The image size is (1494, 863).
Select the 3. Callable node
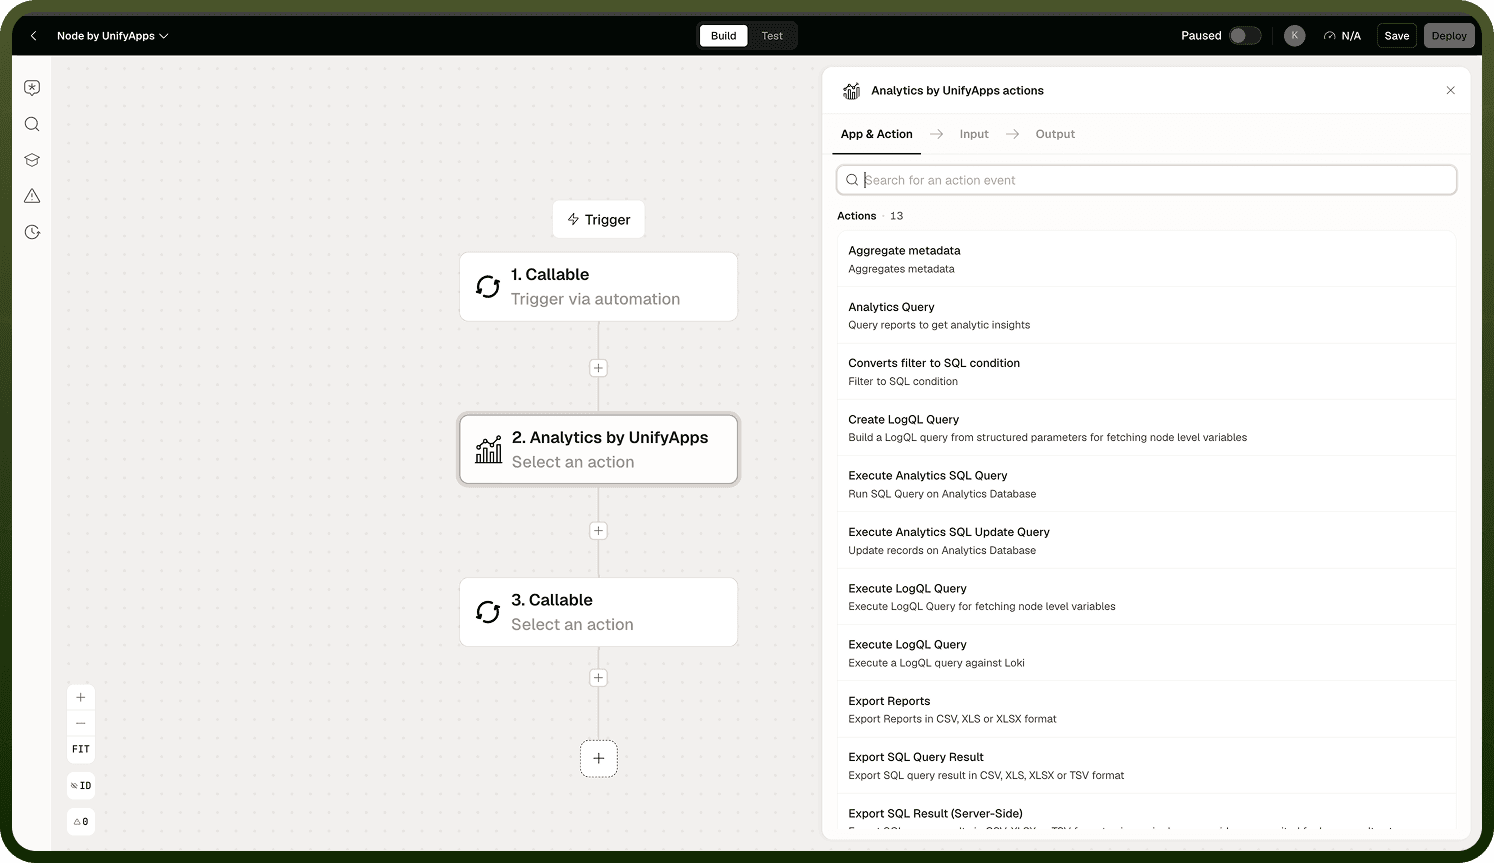(598, 612)
